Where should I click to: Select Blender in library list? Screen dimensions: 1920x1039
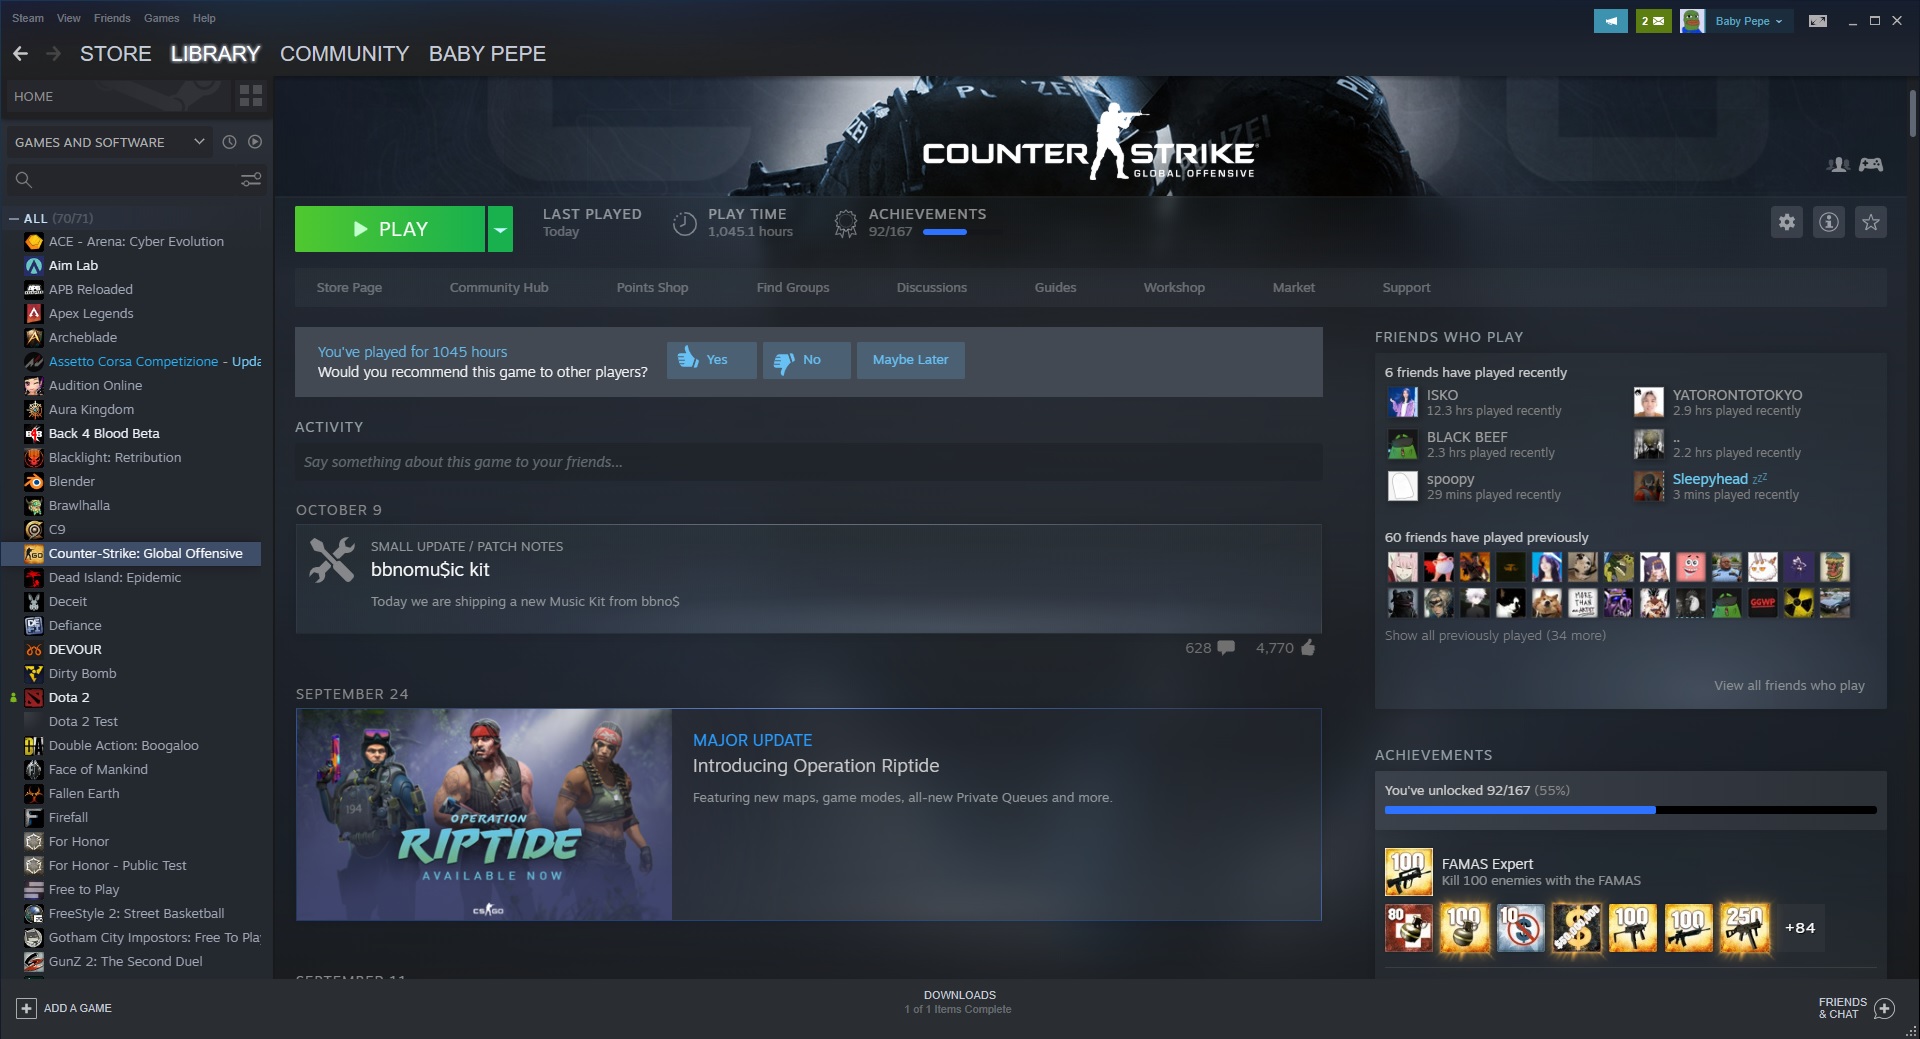[x=132, y=482]
